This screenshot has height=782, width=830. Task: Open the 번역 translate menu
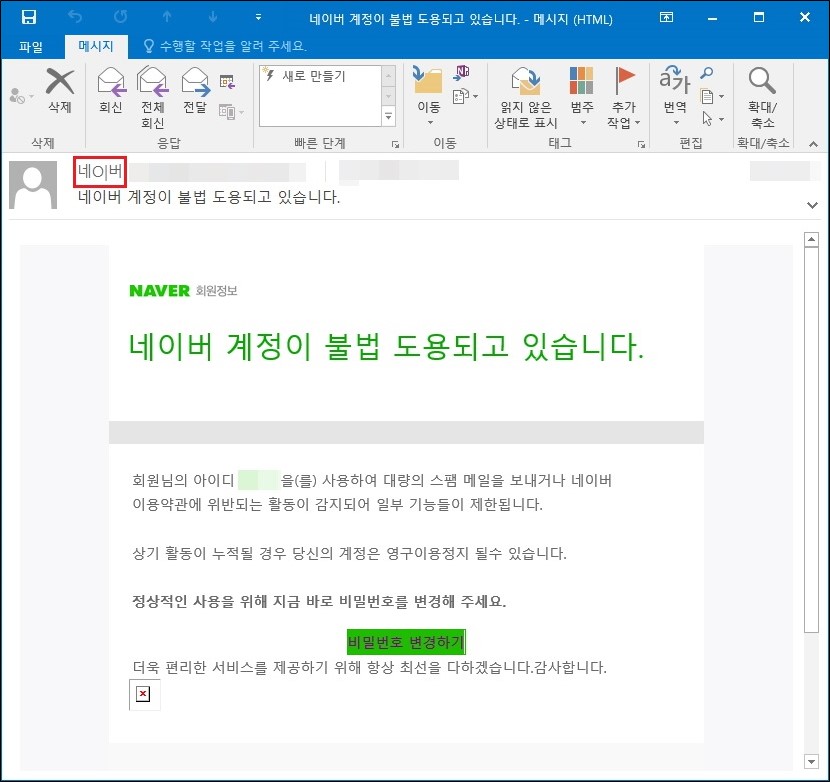(675, 95)
